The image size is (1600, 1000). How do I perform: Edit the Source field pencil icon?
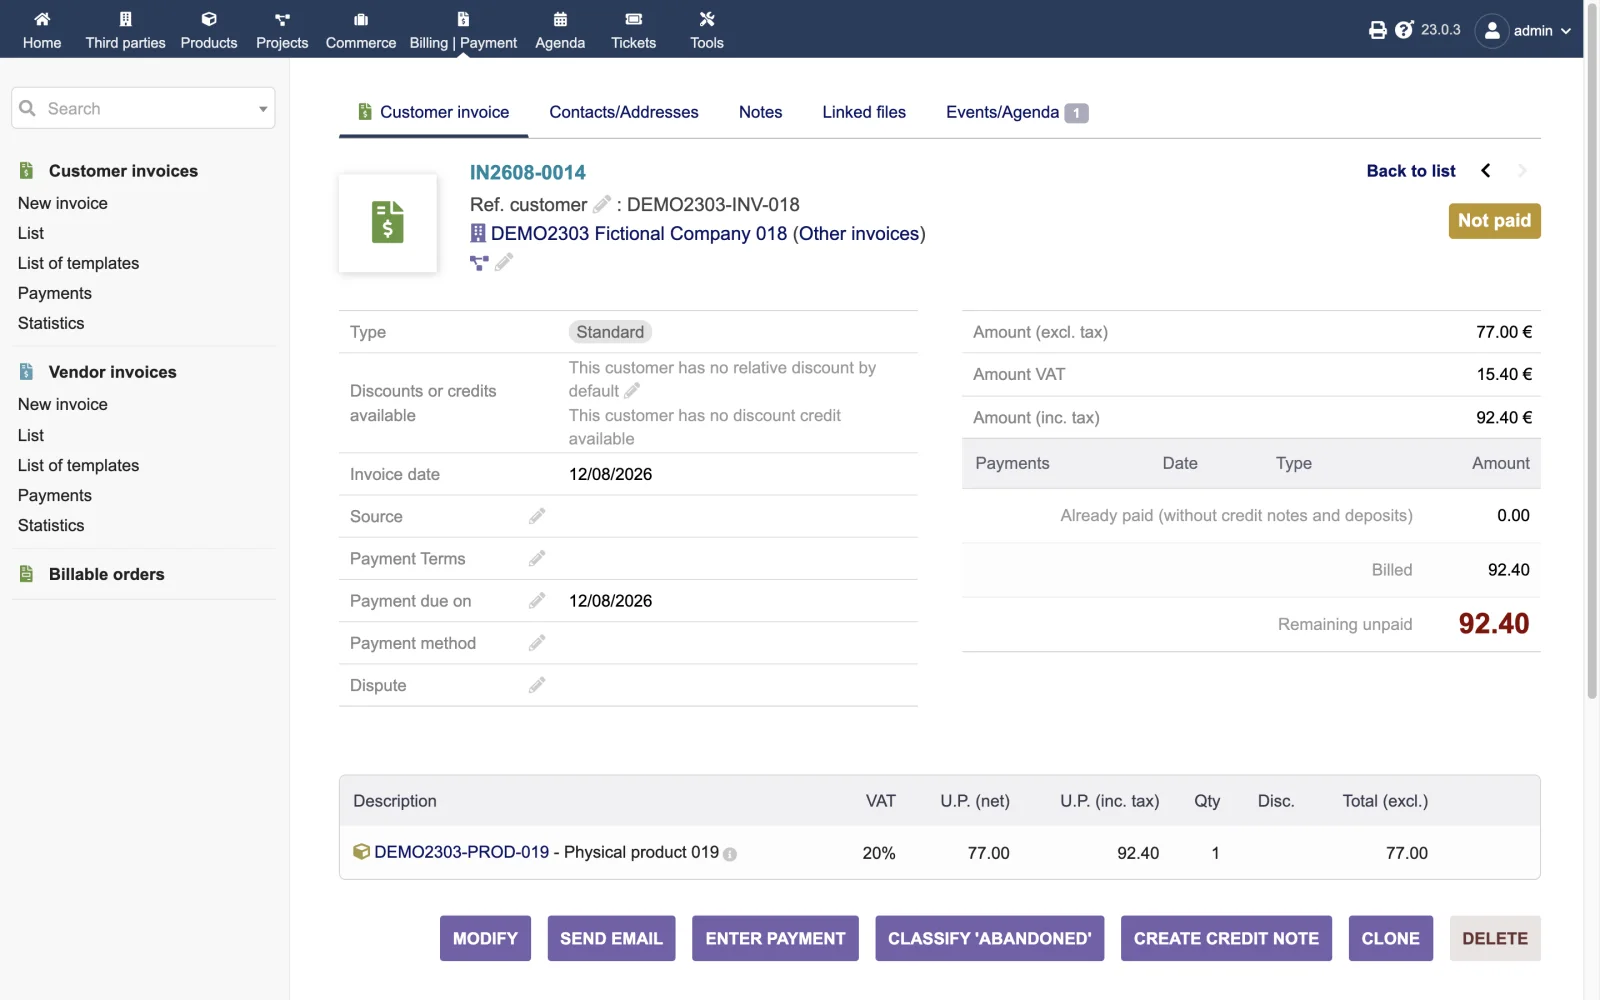537,516
